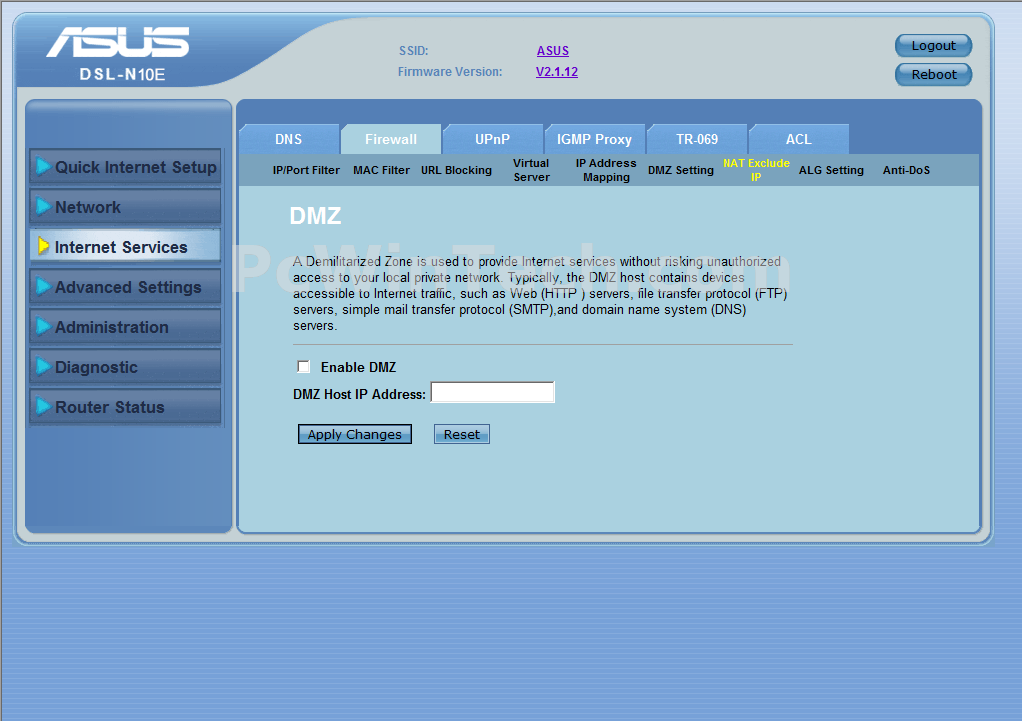
Task: Focus the DMZ Host IP Address field
Action: [x=493, y=392]
